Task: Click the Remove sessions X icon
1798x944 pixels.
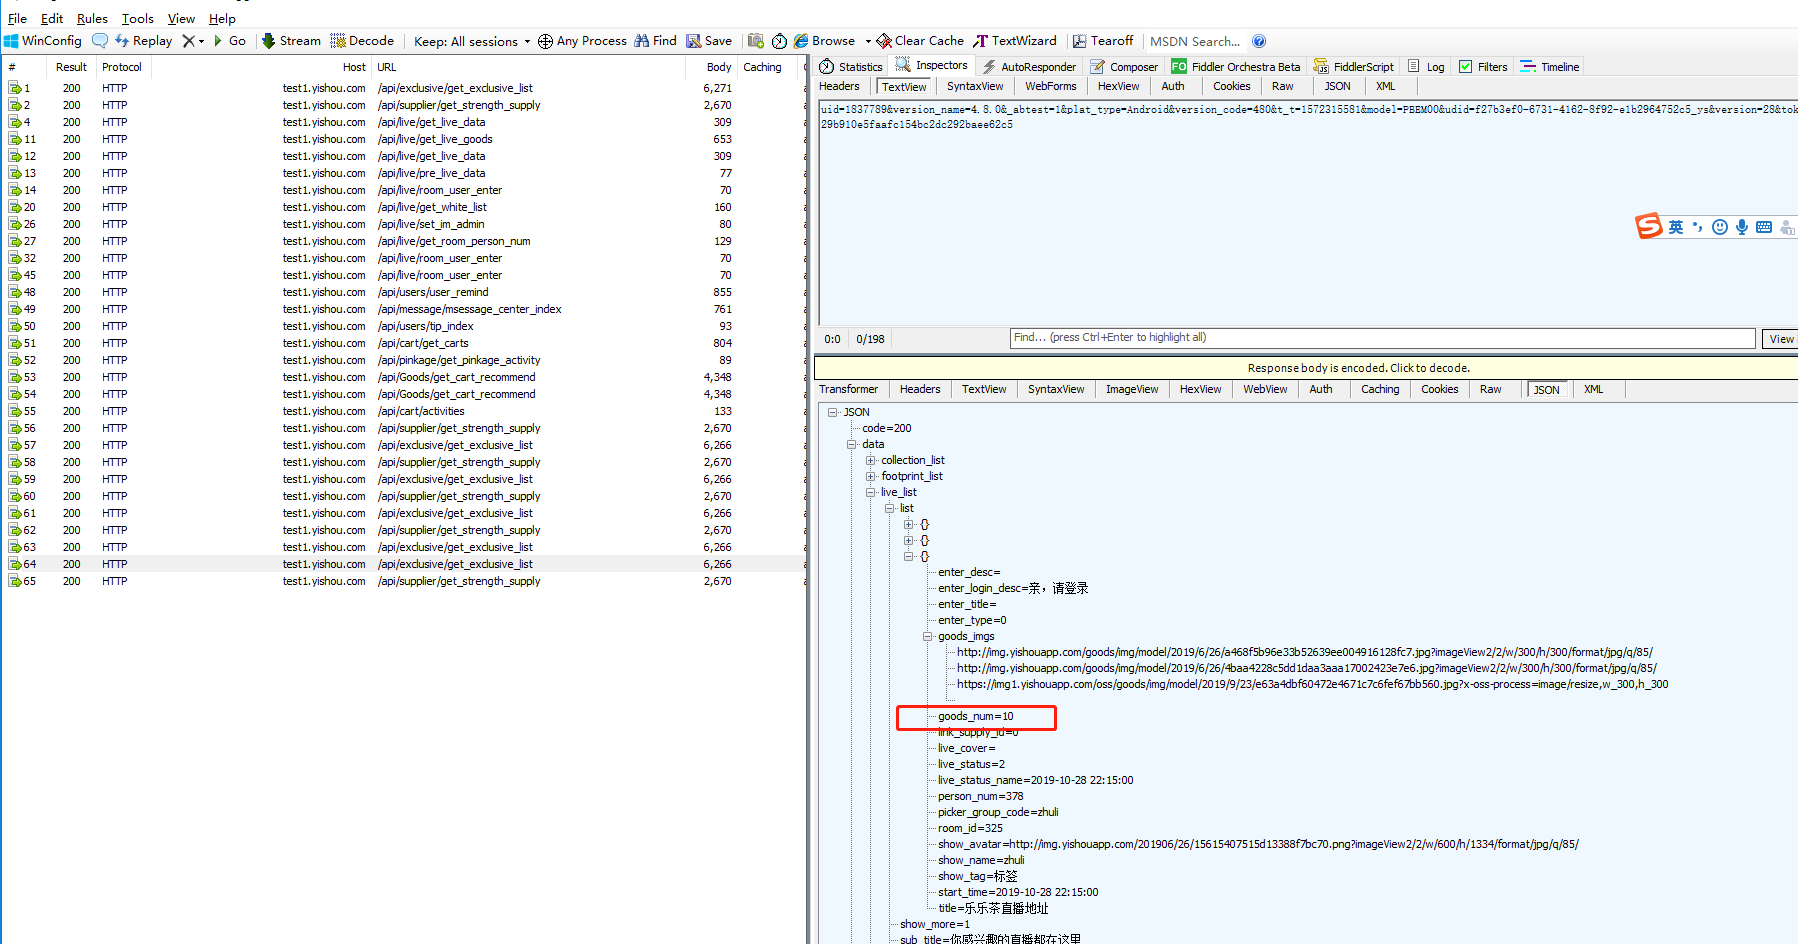Action: pos(188,41)
